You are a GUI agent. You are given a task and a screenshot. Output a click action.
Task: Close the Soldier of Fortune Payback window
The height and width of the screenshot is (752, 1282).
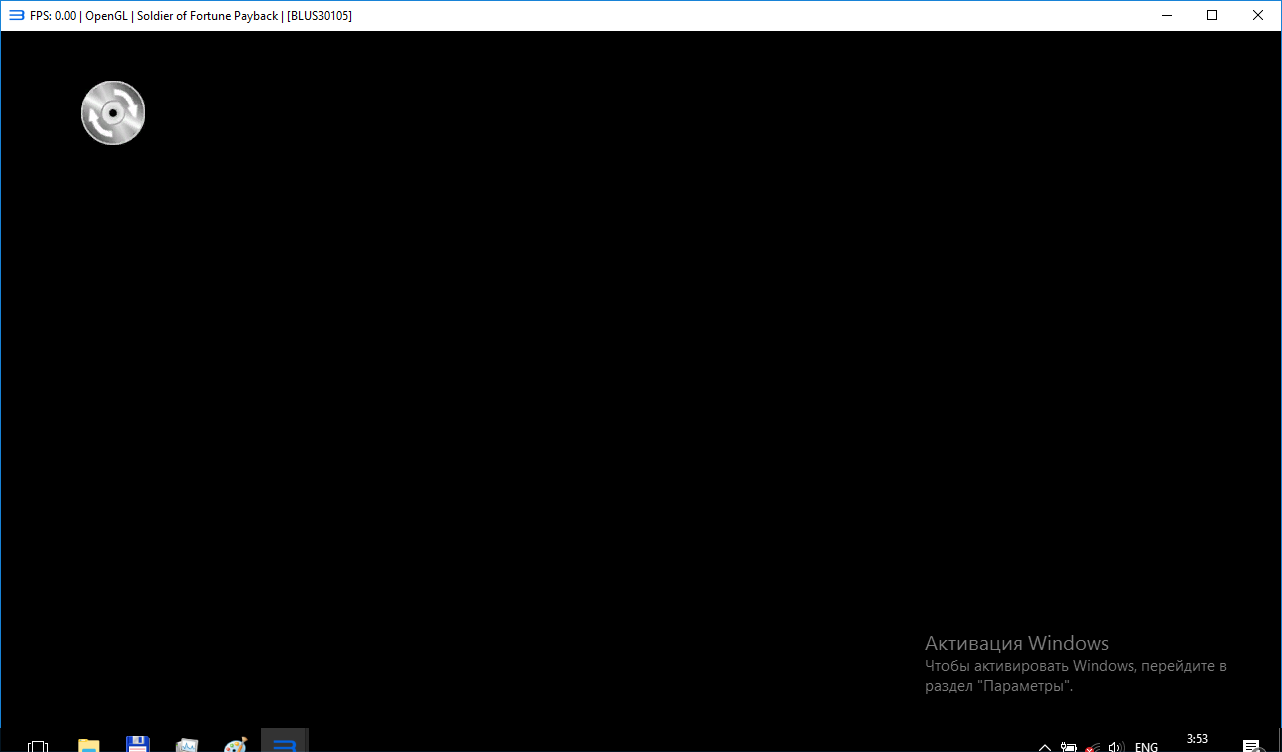click(x=1258, y=15)
